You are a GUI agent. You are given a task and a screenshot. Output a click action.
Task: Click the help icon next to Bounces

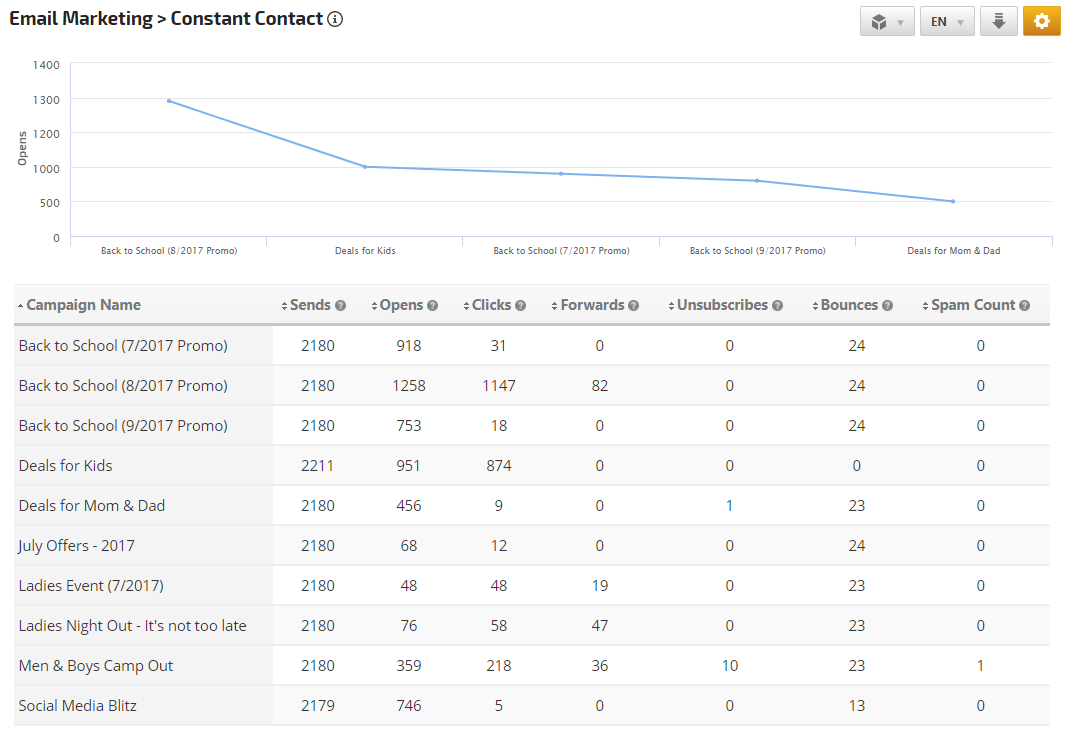click(x=888, y=306)
